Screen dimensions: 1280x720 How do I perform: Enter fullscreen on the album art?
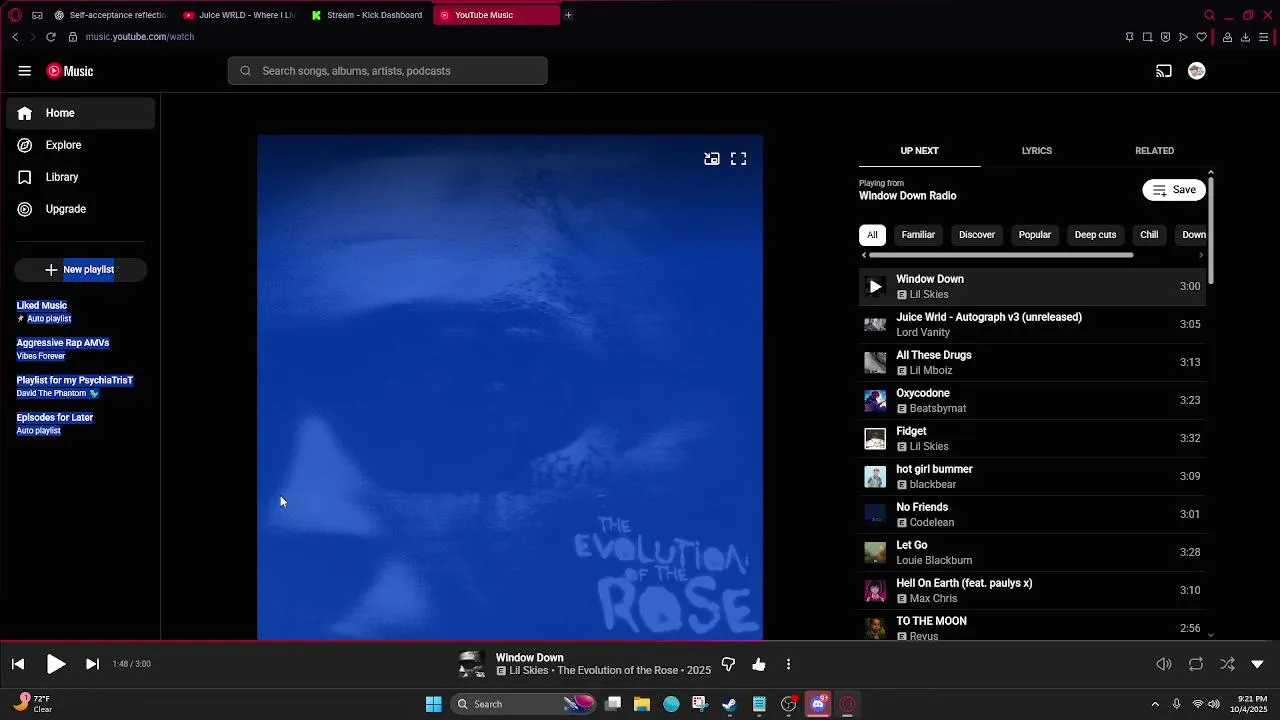738,159
